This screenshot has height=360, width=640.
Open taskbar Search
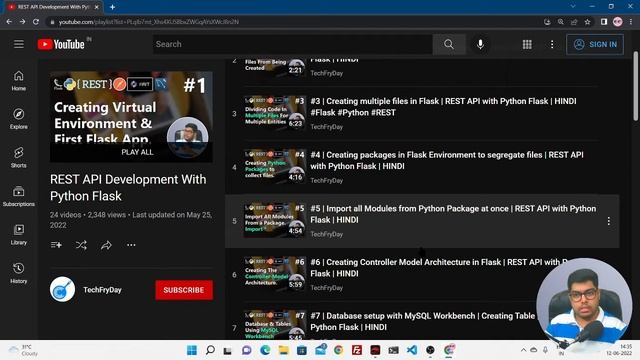point(210,350)
